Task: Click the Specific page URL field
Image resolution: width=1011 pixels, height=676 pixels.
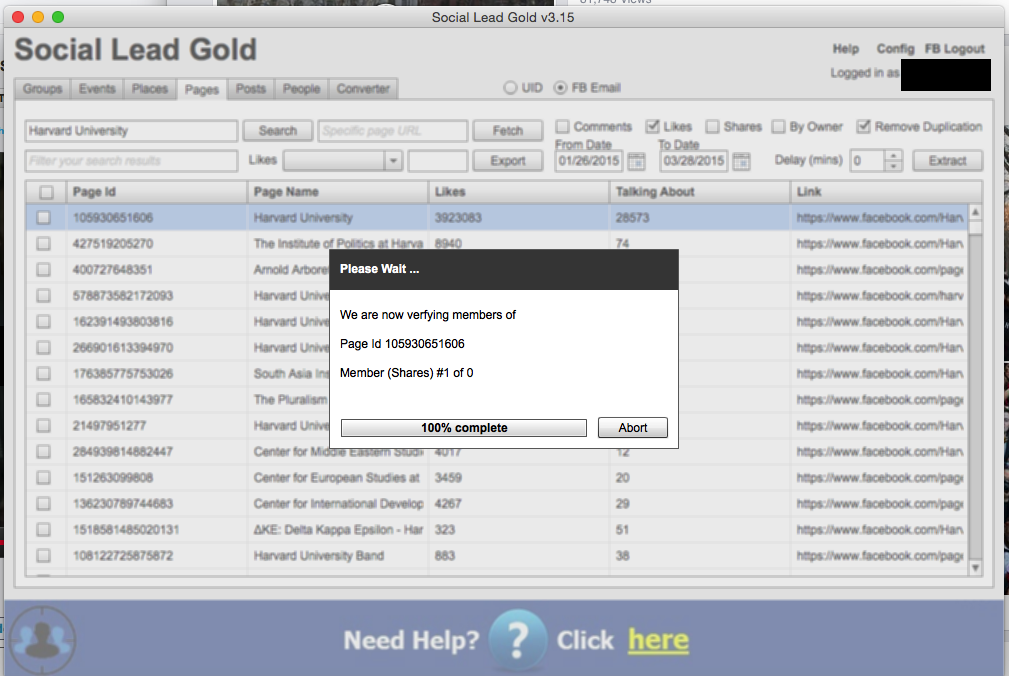Action: 393,131
